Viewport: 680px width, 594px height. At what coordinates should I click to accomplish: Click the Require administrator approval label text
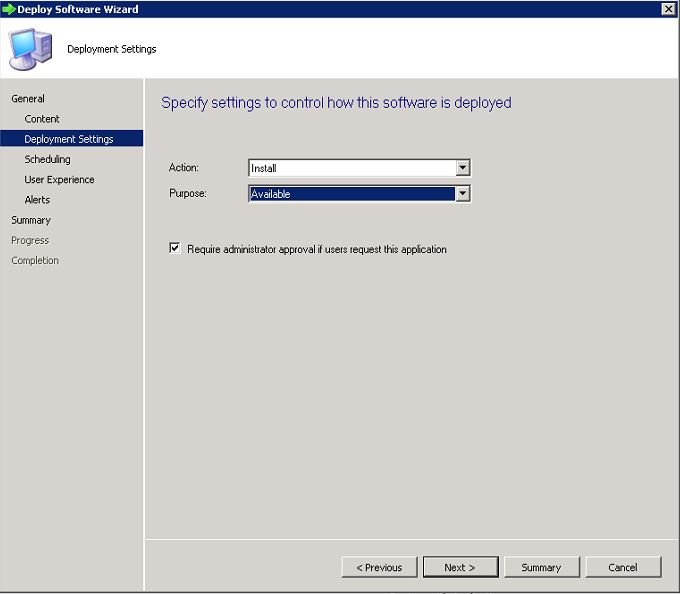click(x=317, y=249)
